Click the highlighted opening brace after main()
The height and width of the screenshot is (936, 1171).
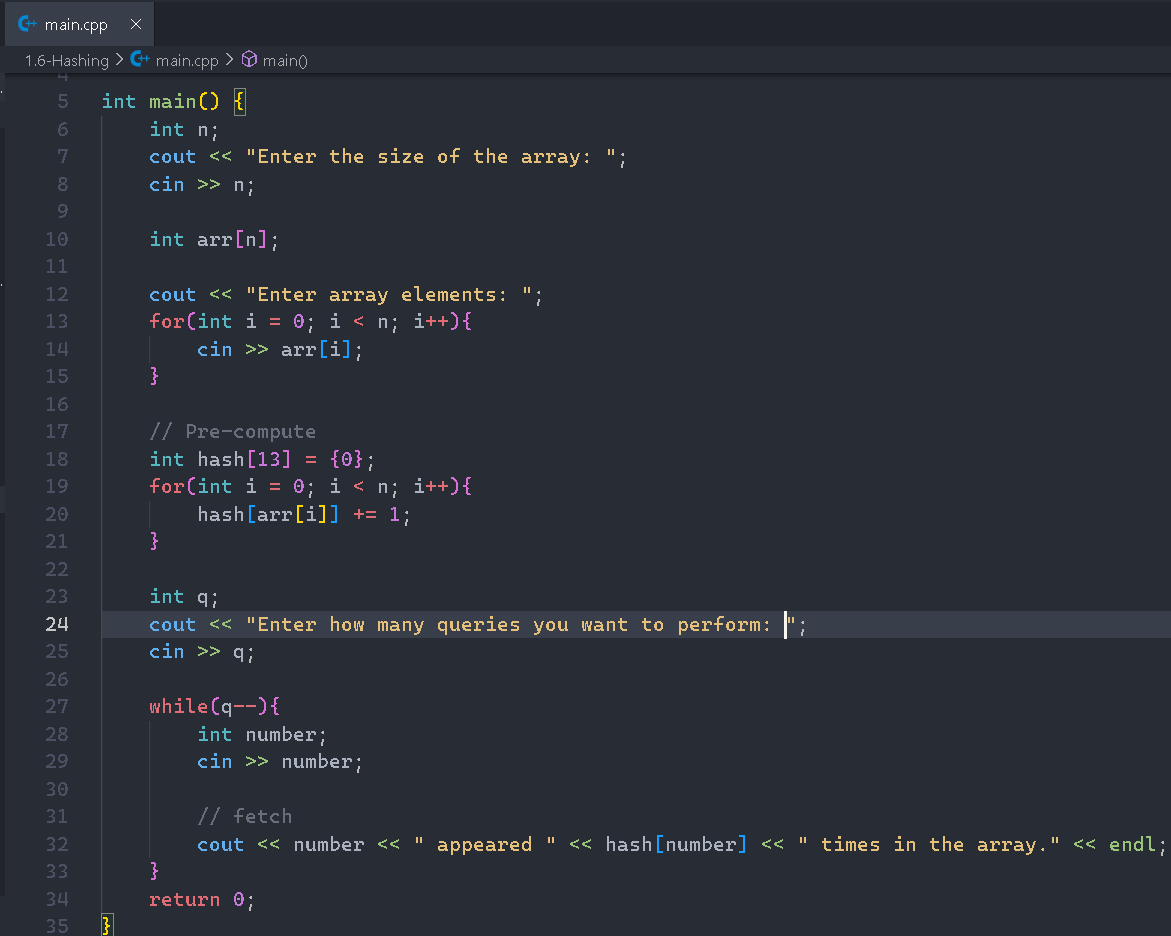tap(239, 102)
